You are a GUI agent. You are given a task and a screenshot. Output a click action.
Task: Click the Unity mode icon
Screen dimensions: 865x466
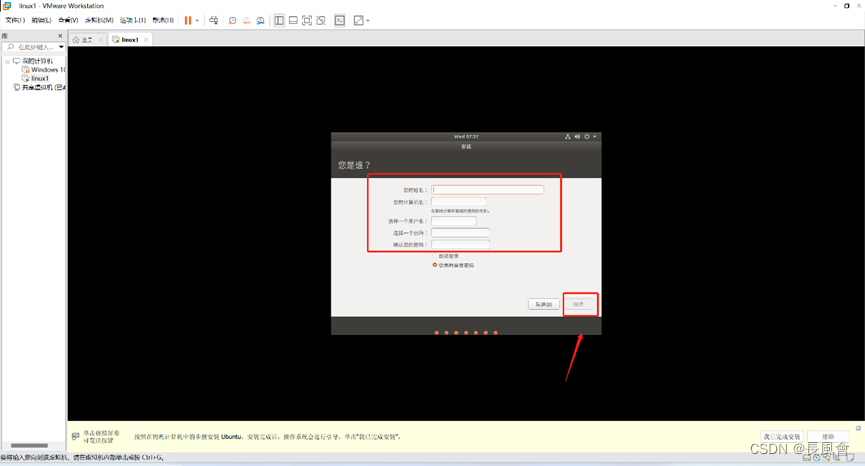[x=321, y=20]
